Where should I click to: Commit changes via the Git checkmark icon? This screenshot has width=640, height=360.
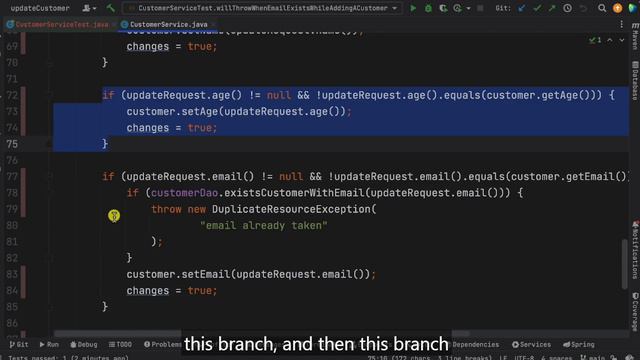[x=537, y=8]
